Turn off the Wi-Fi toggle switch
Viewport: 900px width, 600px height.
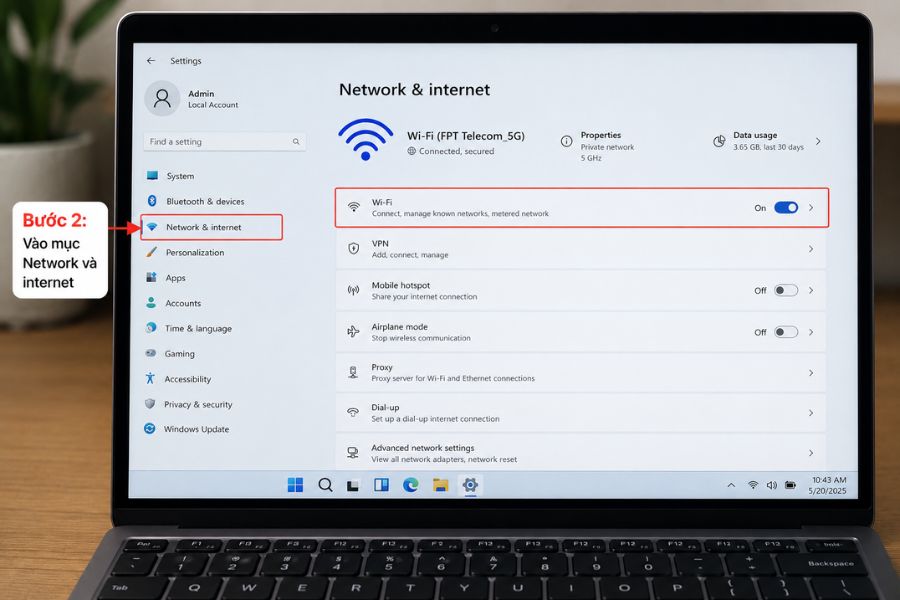click(x=786, y=207)
